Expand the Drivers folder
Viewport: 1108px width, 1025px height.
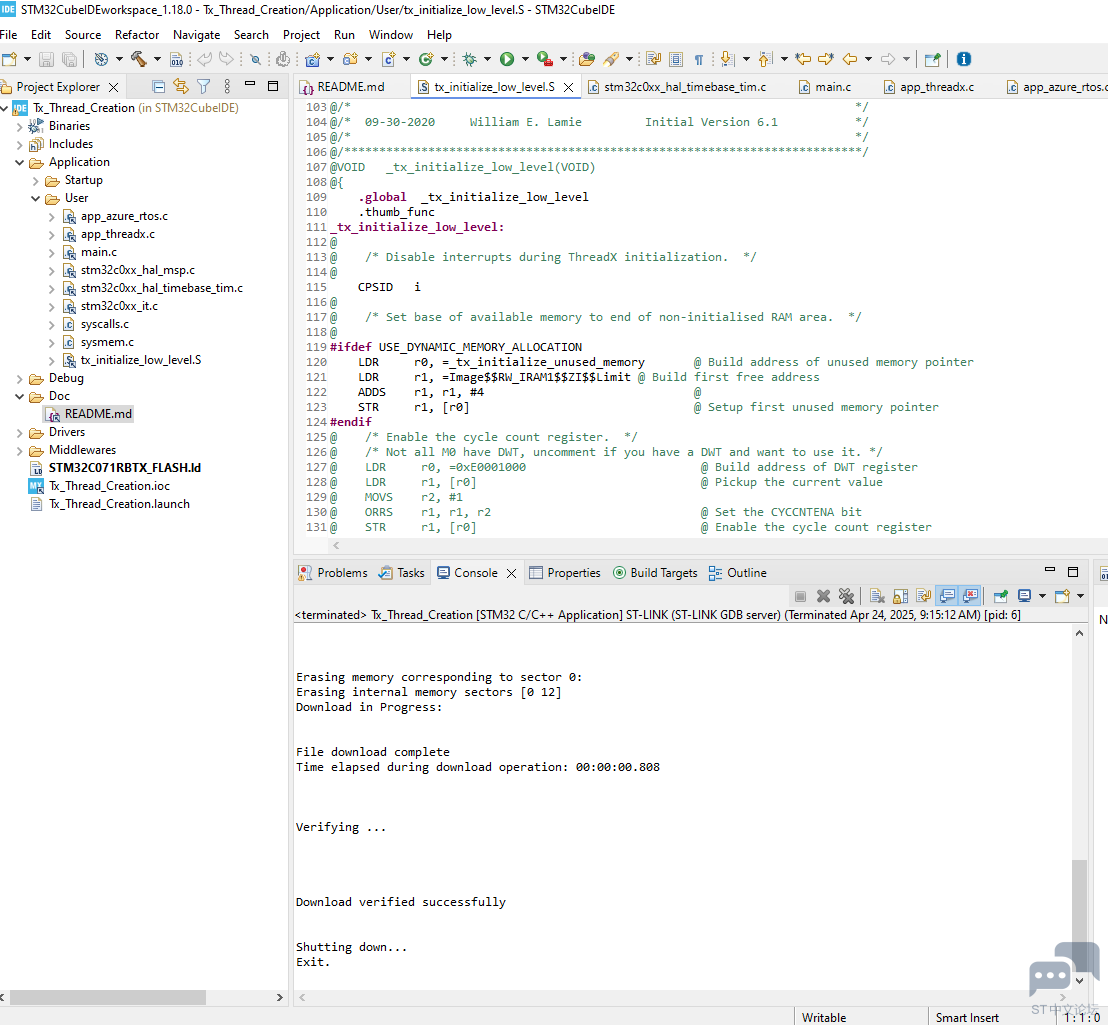point(19,432)
